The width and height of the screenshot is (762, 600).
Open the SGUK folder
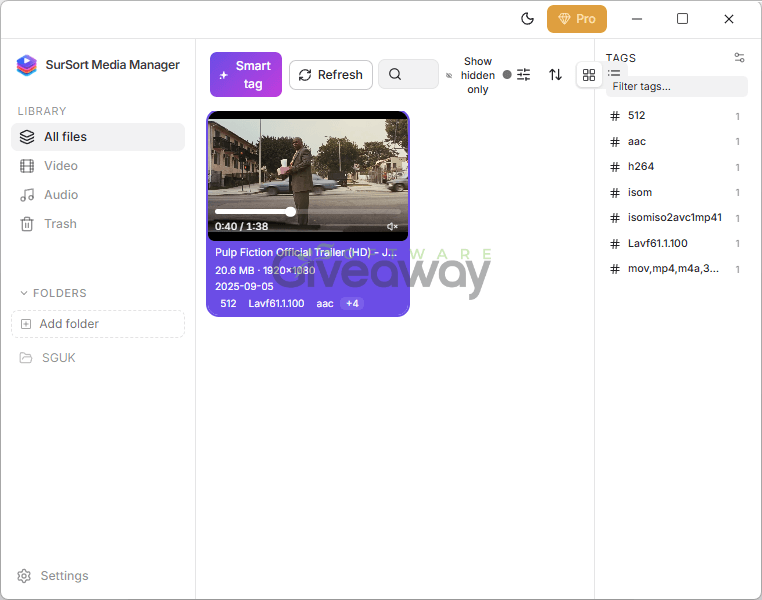coord(98,358)
